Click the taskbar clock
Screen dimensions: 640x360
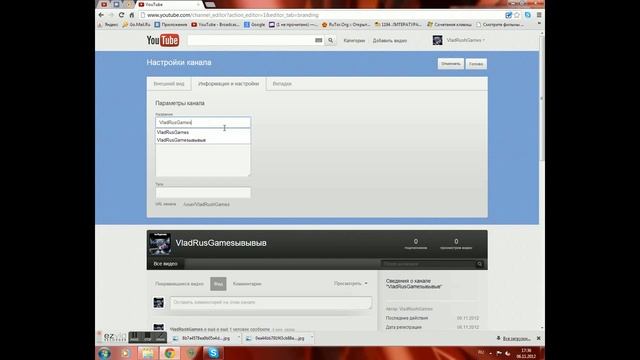pos(526,353)
